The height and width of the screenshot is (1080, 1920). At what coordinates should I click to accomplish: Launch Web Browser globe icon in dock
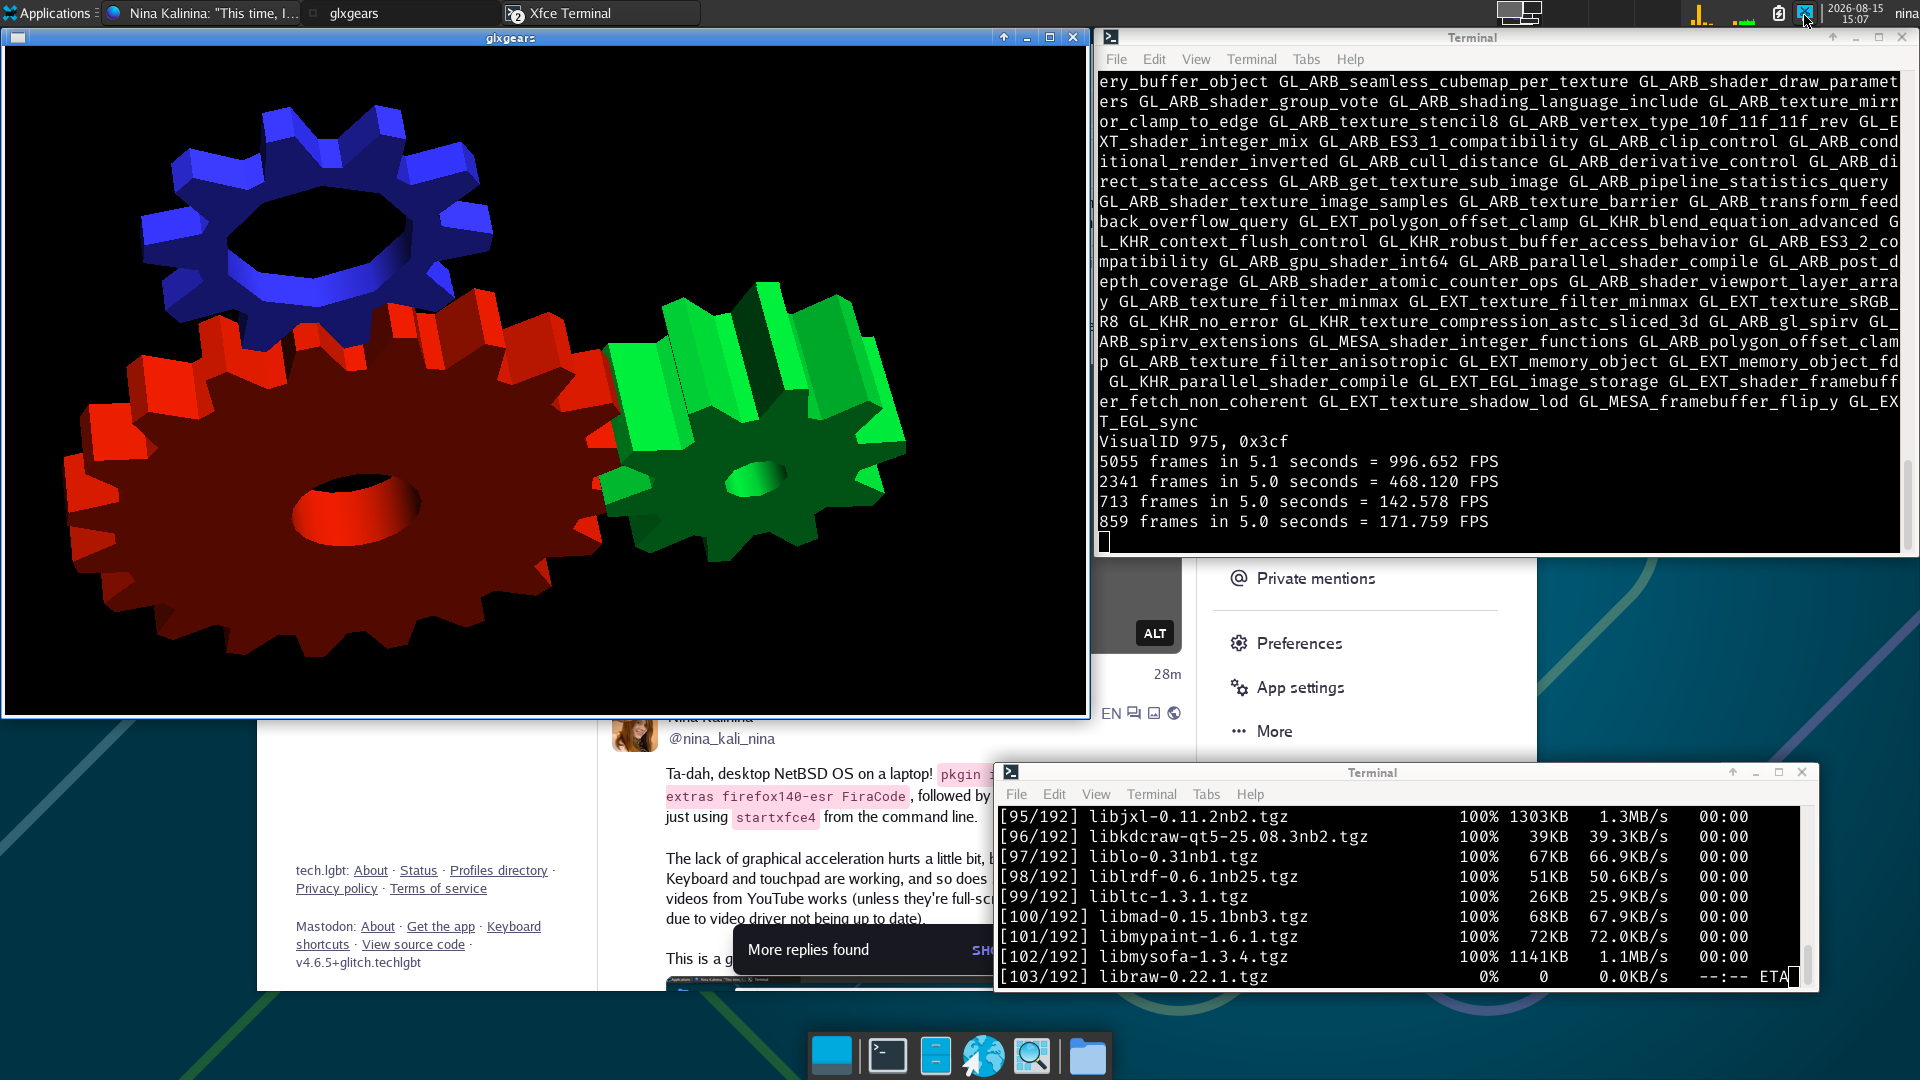click(984, 1055)
